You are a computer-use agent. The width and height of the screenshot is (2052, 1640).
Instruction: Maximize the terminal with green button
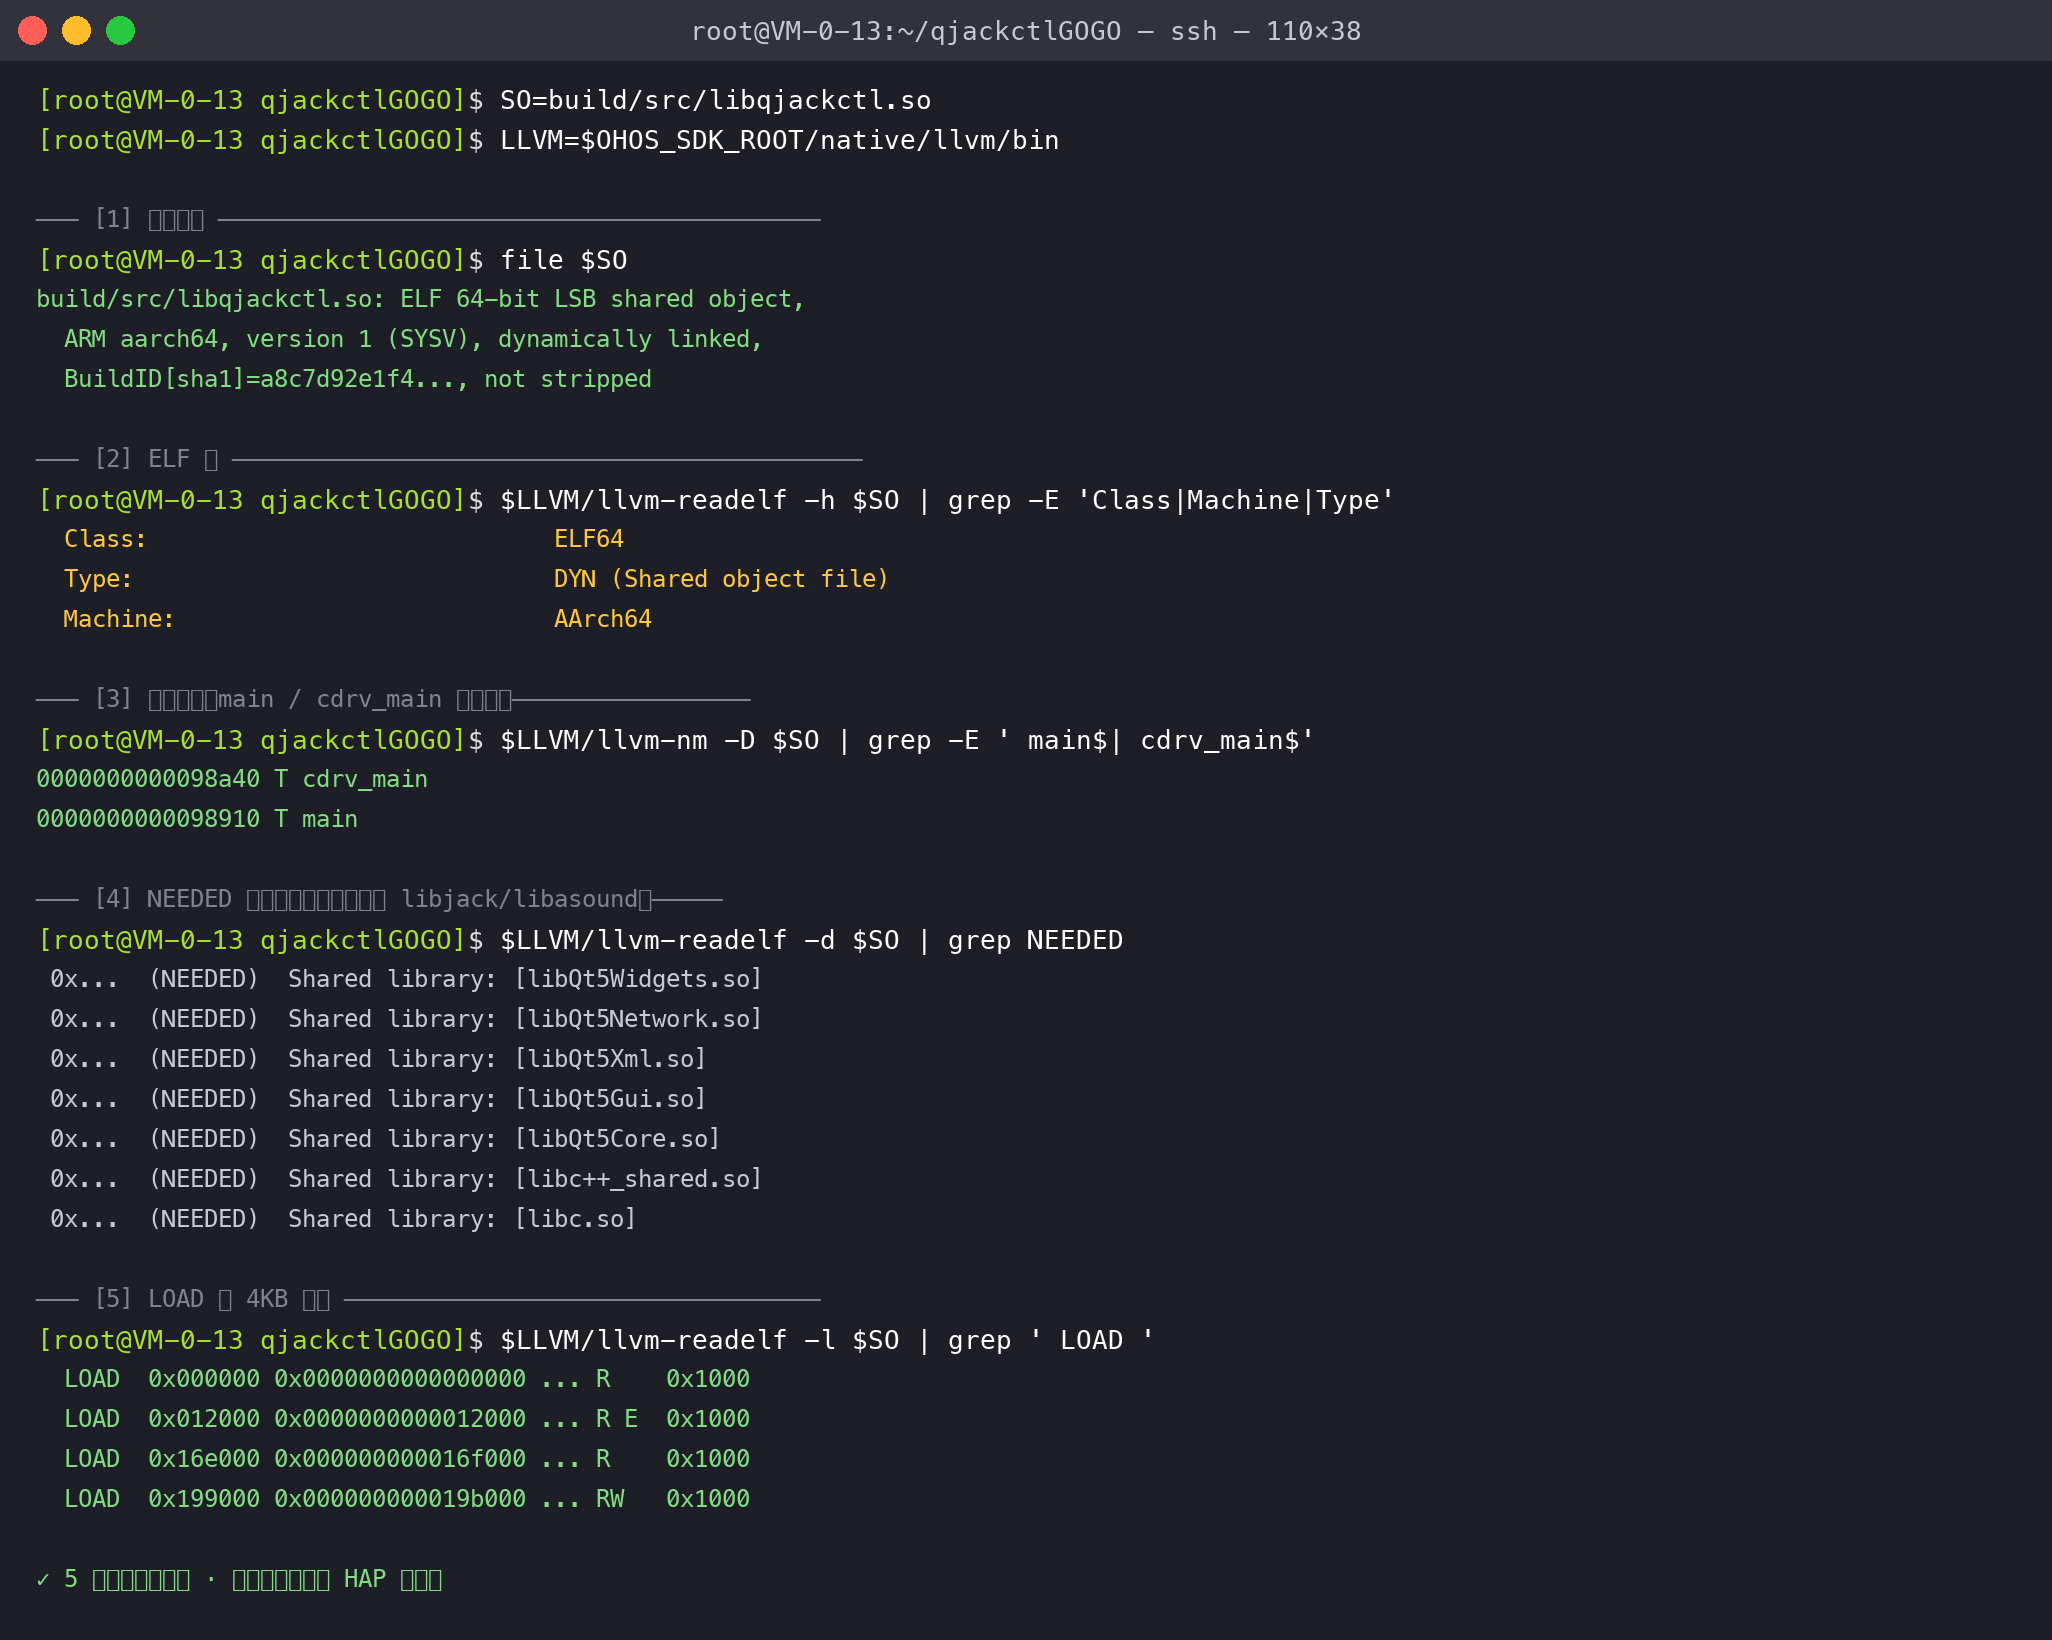point(121,31)
